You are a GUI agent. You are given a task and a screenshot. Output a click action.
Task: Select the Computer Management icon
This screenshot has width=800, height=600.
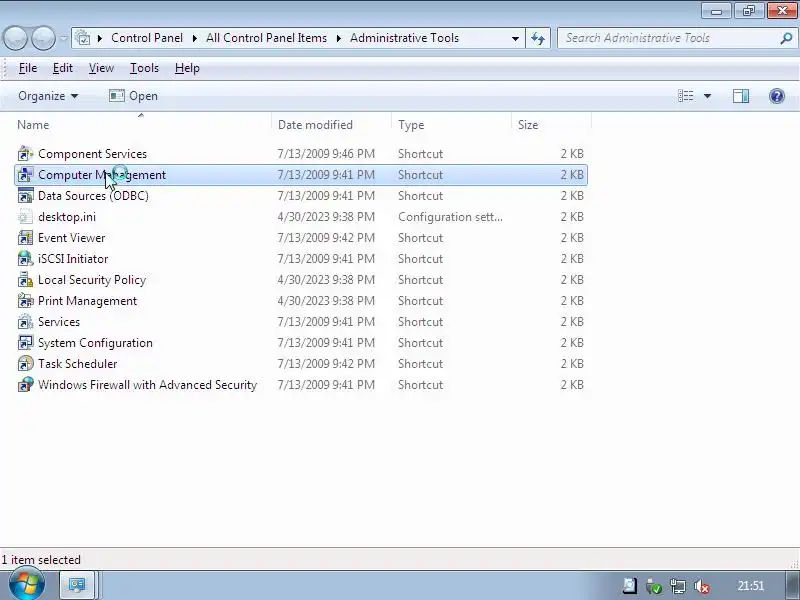(x=25, y=175)
